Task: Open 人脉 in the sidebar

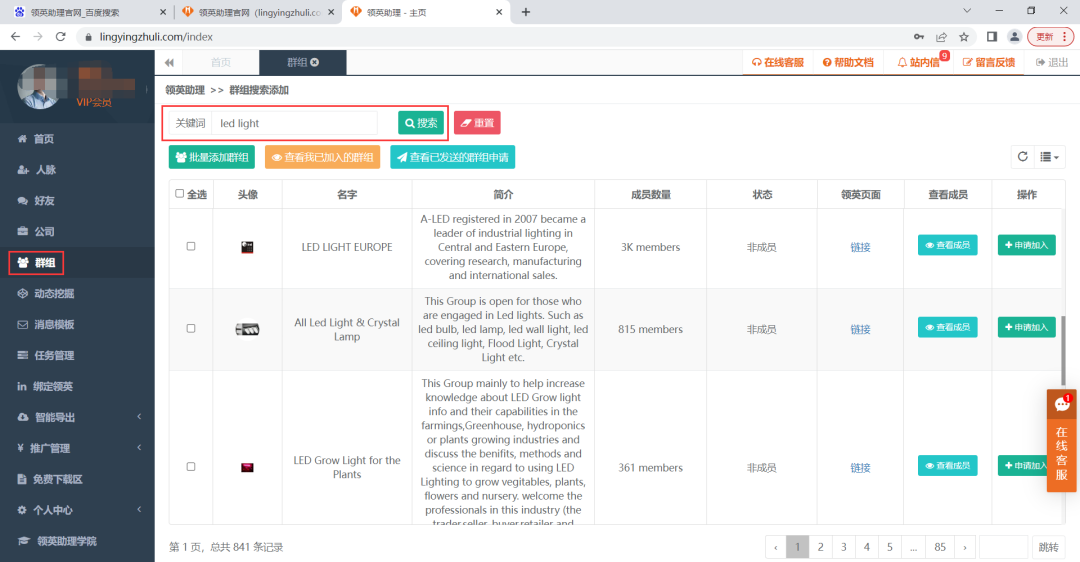Action: click(x=77, y=169)
